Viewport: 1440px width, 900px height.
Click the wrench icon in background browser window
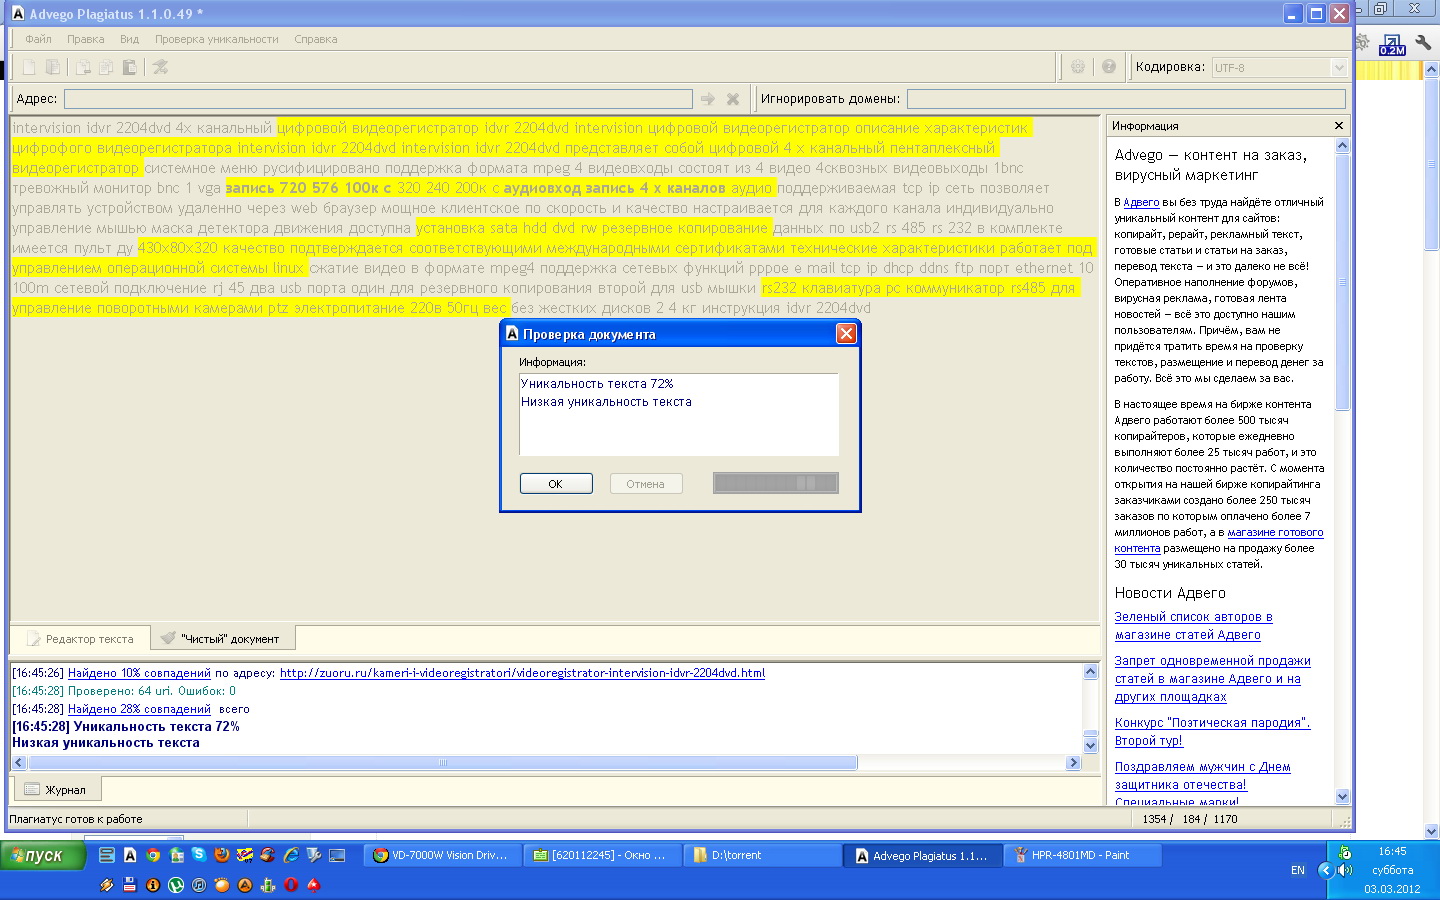point(1423,43)
